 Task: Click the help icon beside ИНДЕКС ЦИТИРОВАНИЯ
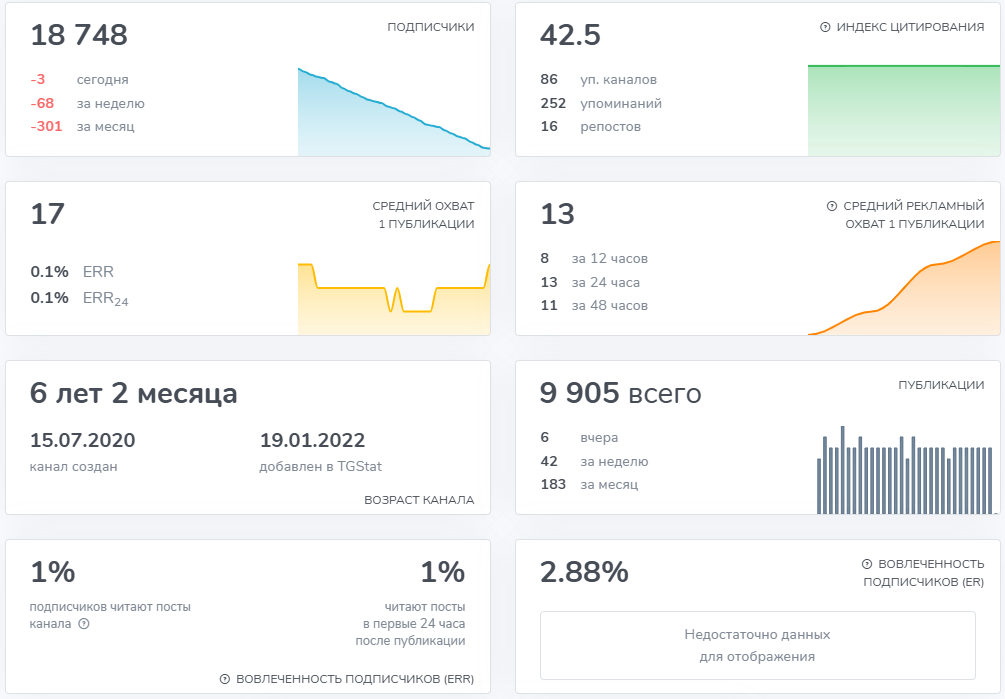(825, 27)
